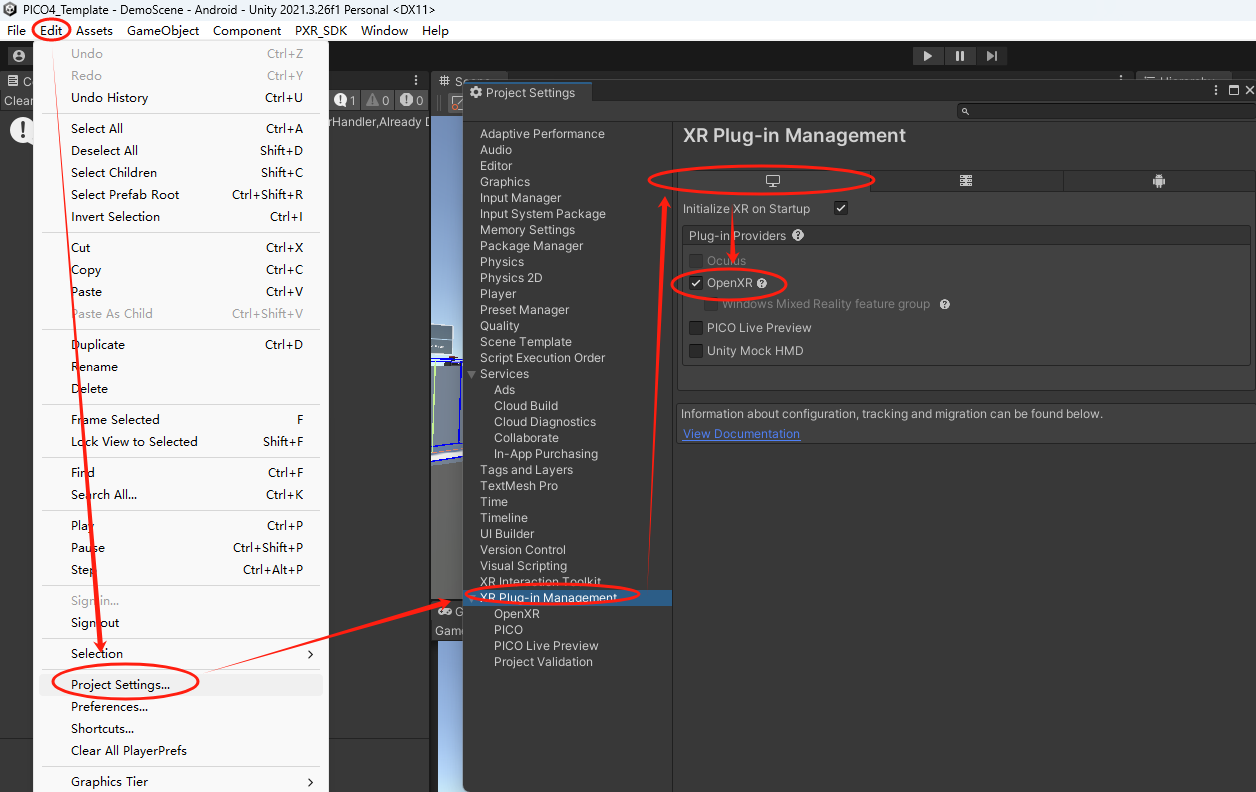
Task: Select Script Execution Order category
Action: pyautogui.click(x=542, y=358)
